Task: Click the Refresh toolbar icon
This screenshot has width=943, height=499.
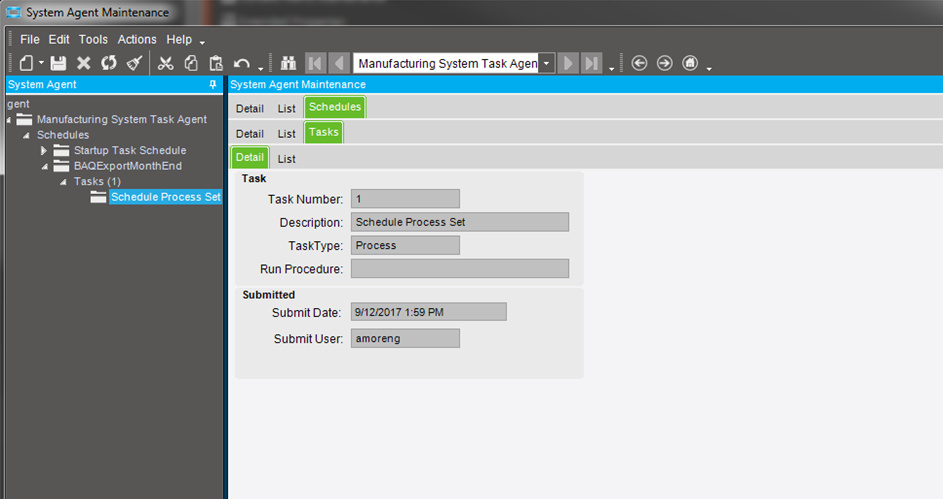Action: point(109,63)
